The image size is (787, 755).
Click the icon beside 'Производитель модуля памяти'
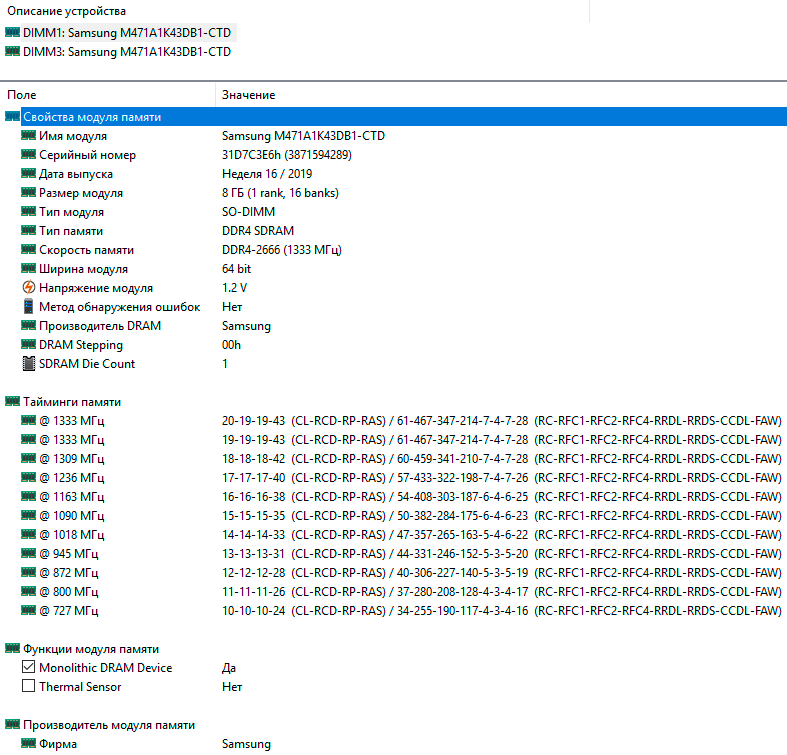[x=13, y=724]
